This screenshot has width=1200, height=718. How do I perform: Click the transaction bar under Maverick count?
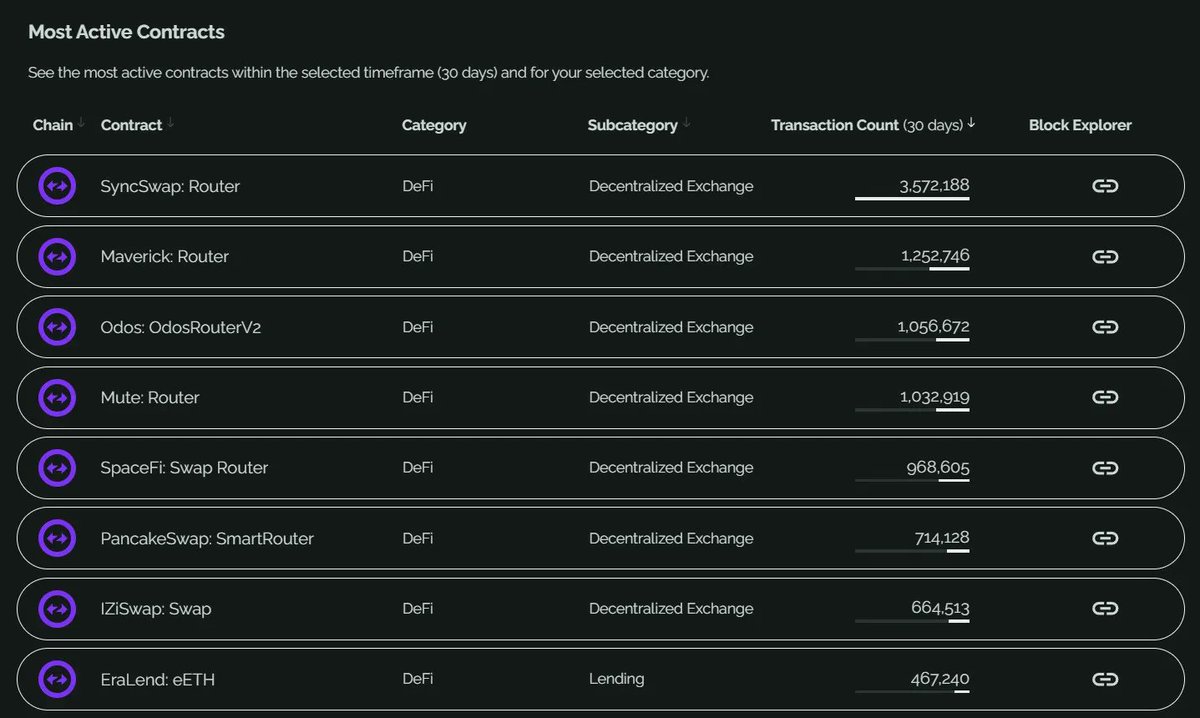pyautogui.click(x=912, y=269)
